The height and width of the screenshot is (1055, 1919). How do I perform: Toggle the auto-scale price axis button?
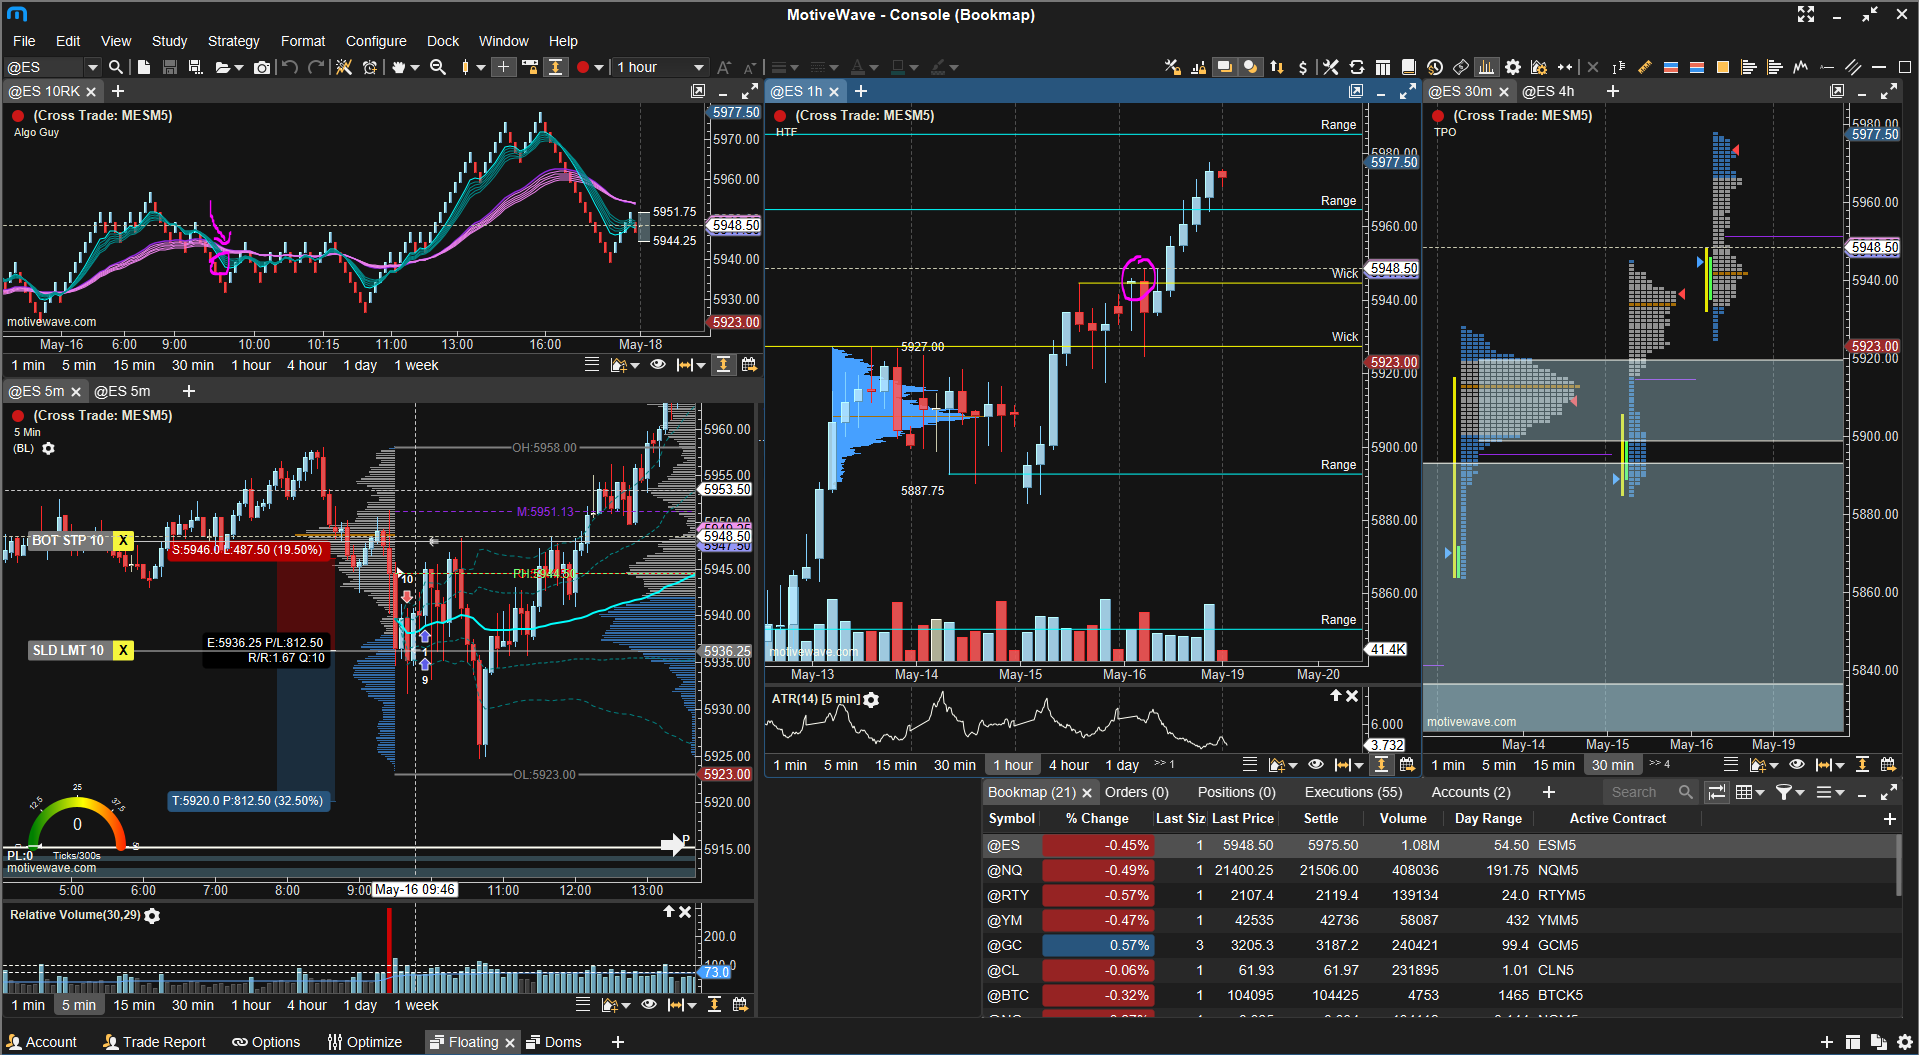(555, 67)
